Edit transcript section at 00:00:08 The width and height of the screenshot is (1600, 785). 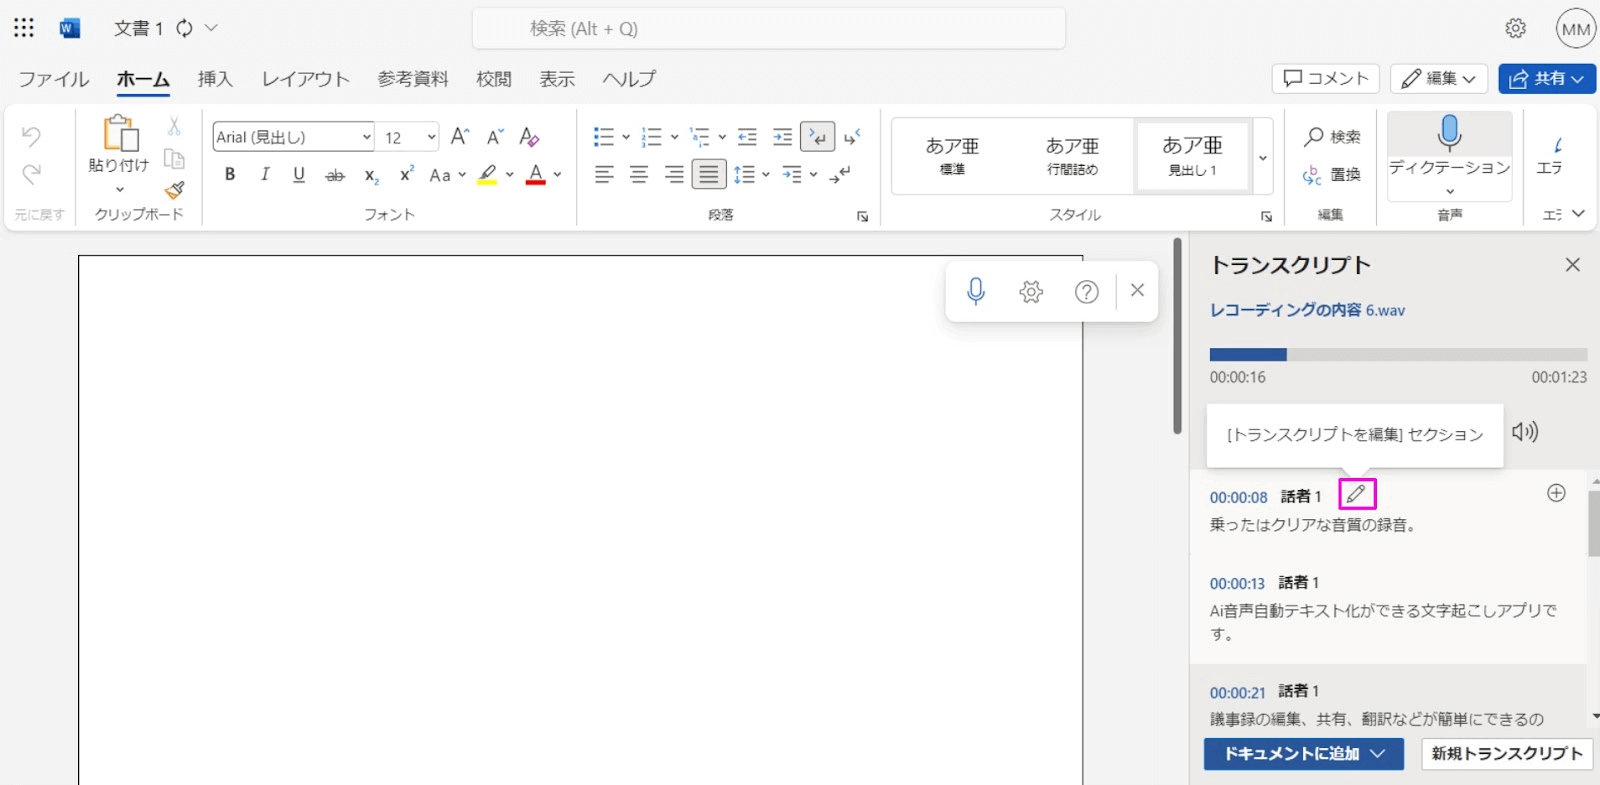pyautogui.click(x=1357, y=494)
